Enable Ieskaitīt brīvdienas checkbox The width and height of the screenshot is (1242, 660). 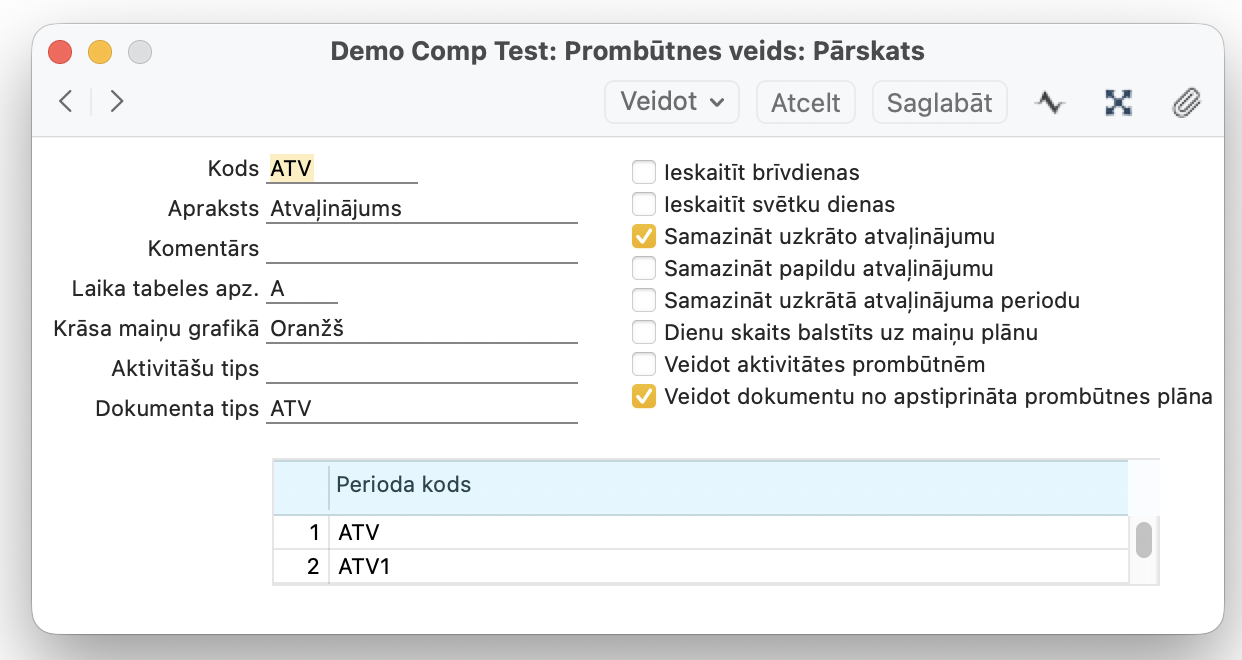[x=644, y=173]
